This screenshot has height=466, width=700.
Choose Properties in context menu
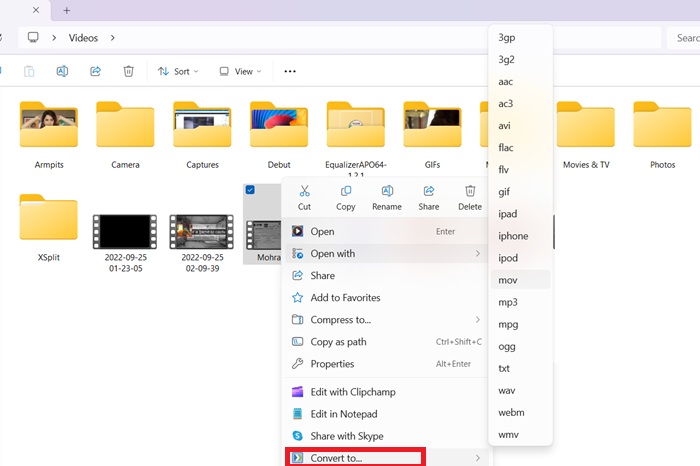(x=386, y=364)
